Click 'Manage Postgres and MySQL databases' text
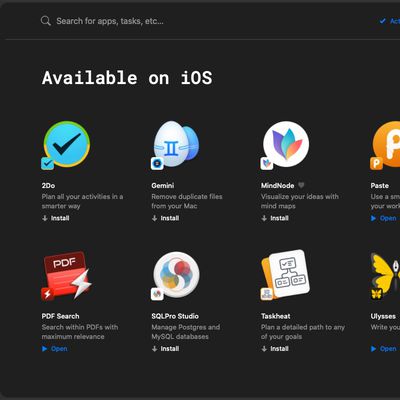 coord(186,332)
